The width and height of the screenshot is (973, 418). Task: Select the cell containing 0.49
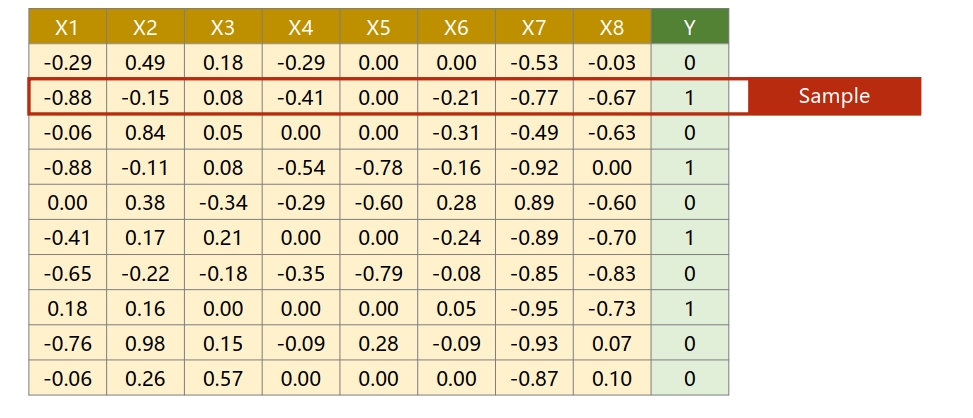[x=145, y=63]
